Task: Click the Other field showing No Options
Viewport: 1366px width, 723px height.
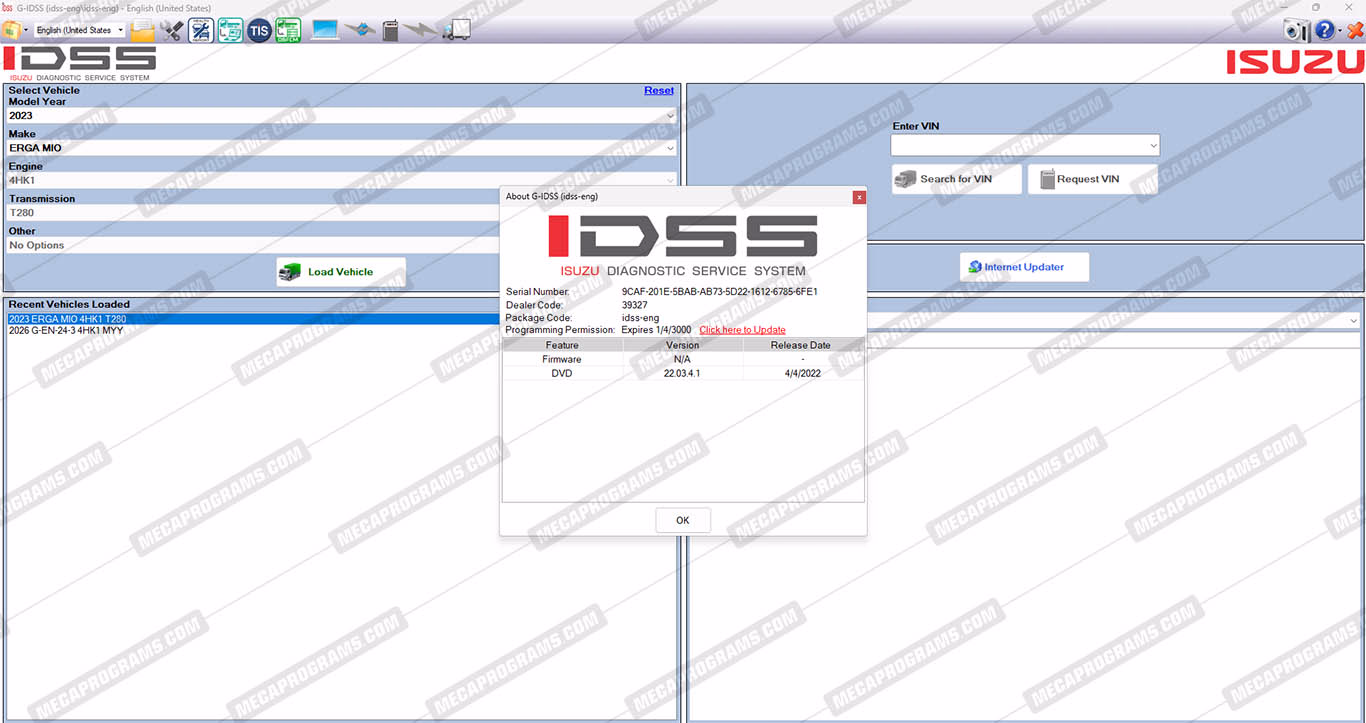Action: click(255, 245)
